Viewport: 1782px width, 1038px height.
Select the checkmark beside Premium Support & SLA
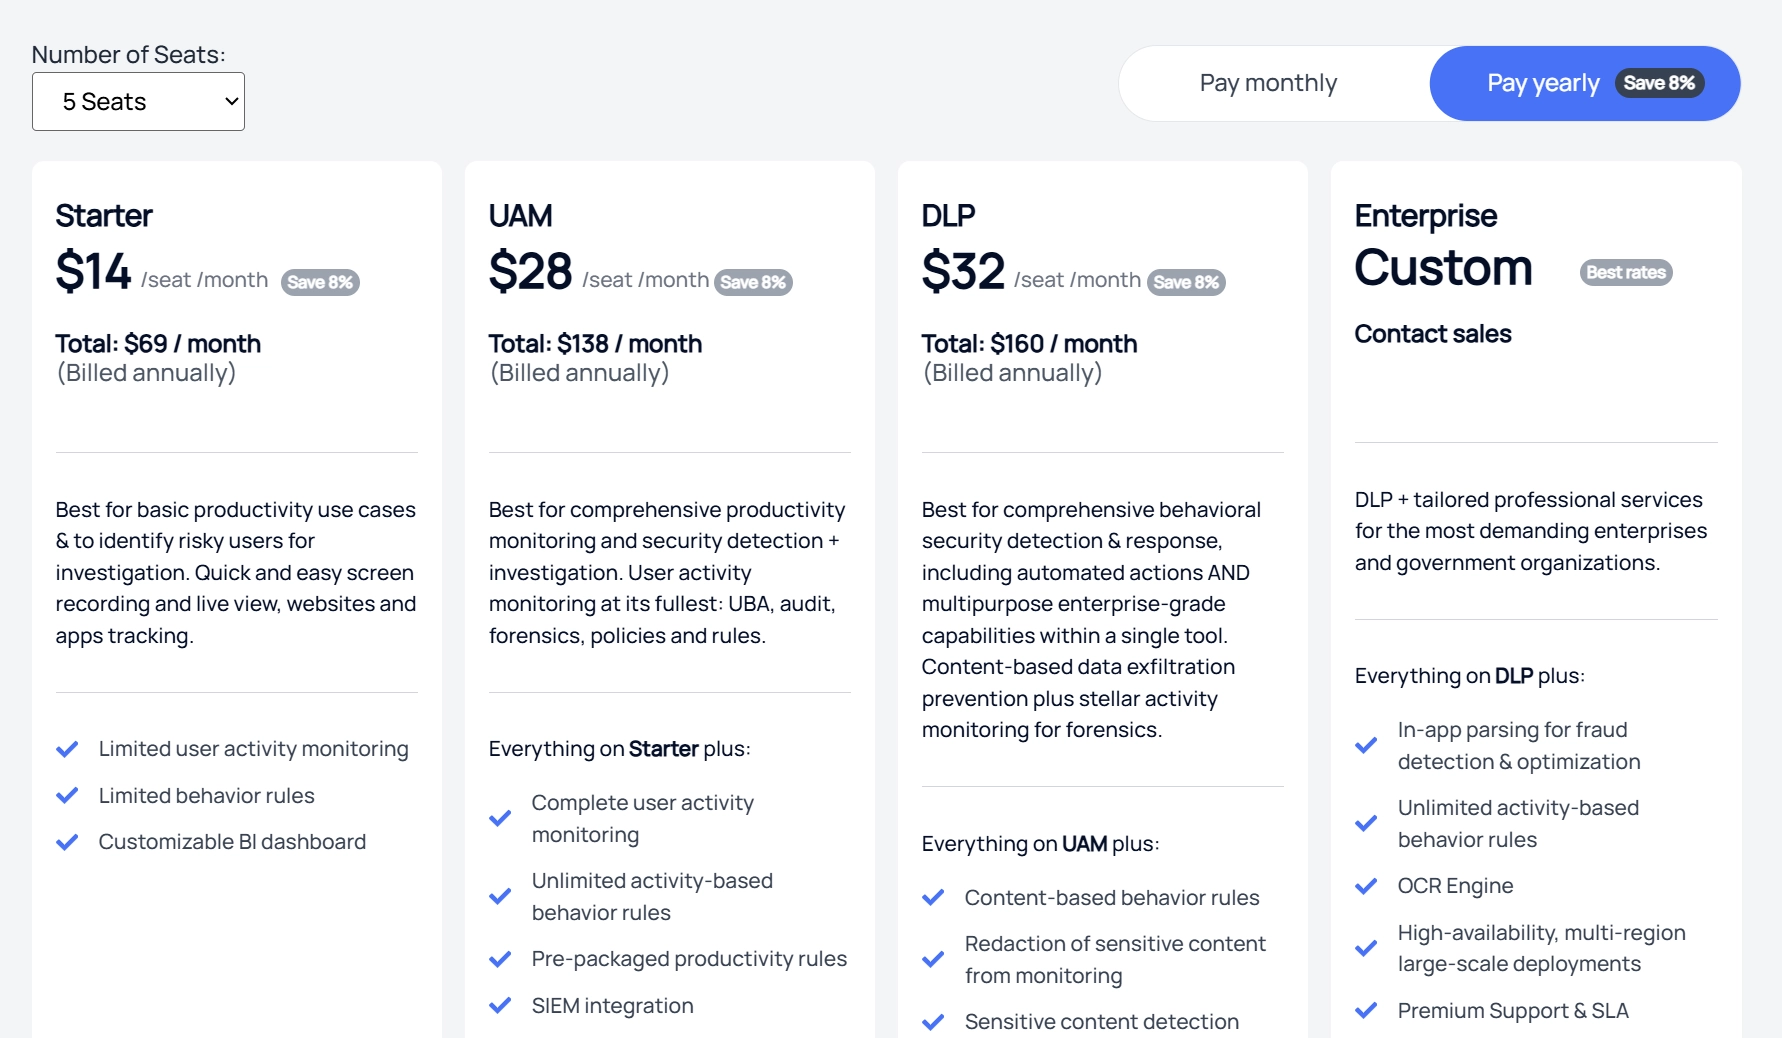[x=1367, y=1010]
